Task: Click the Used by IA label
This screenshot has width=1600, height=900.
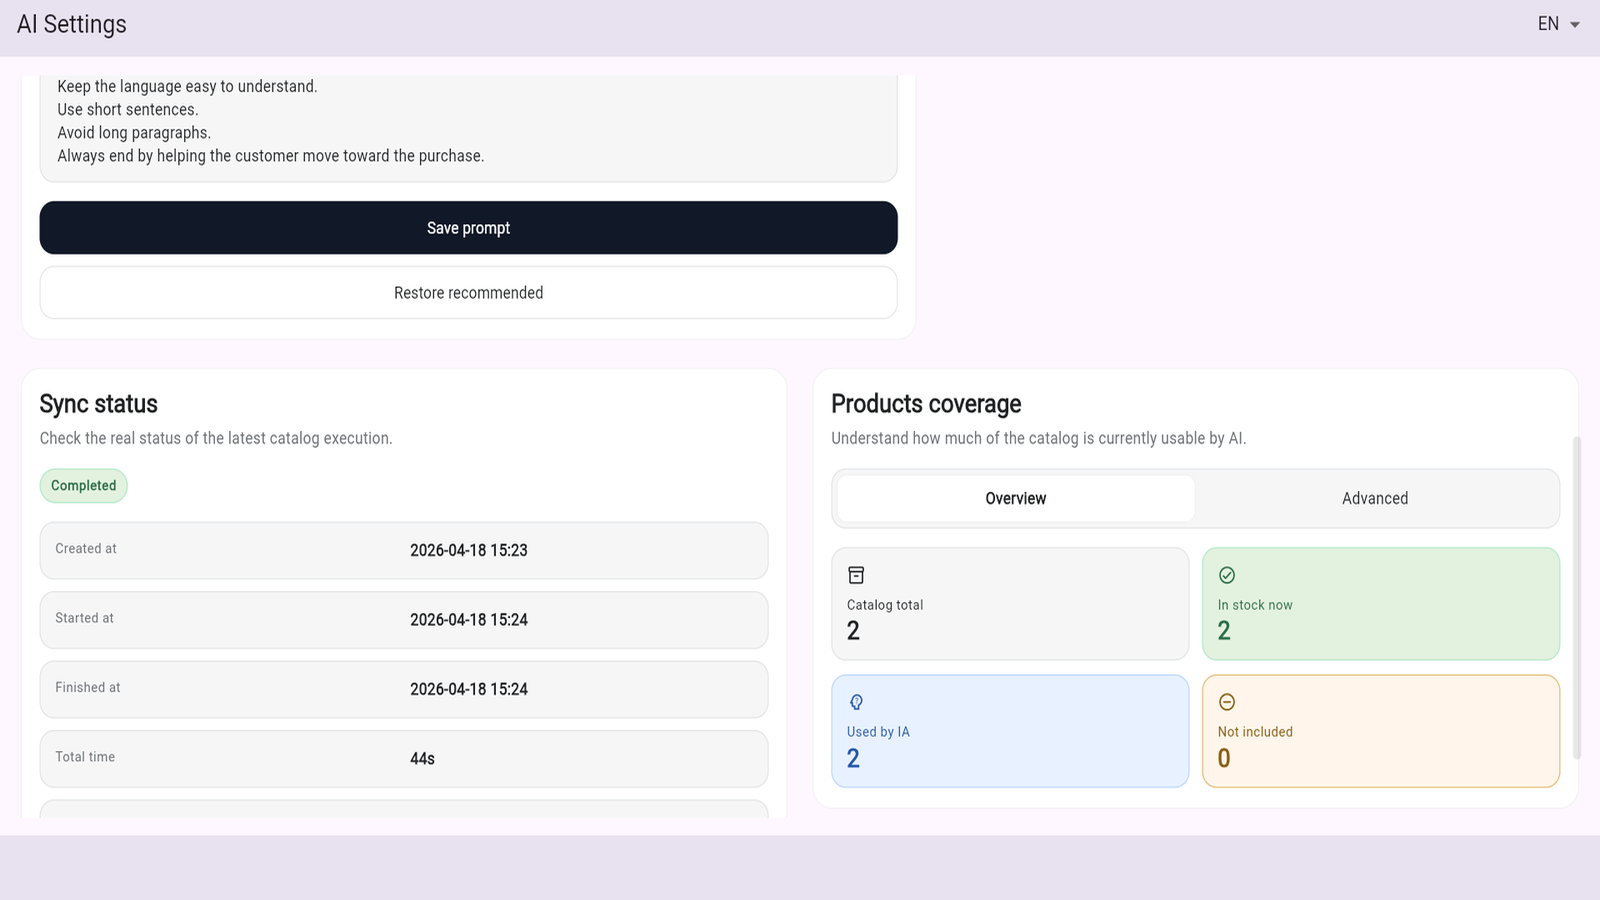Action: click(878, 732)
